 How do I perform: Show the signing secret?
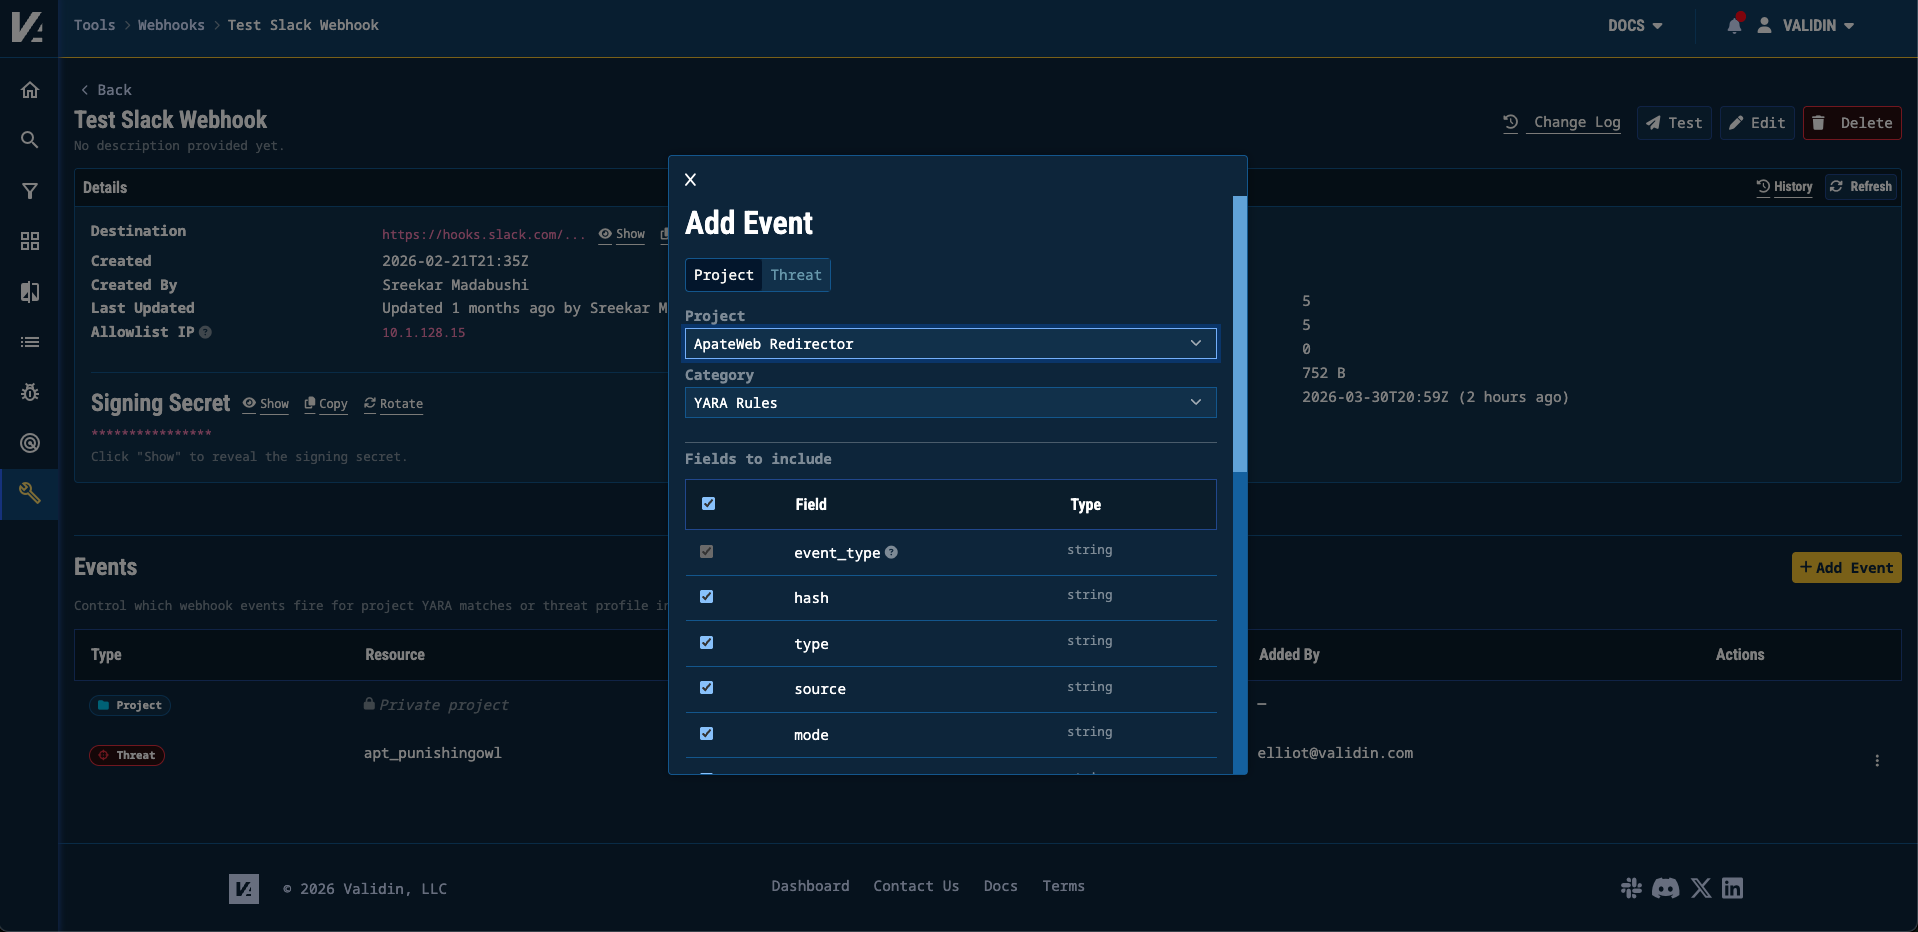[265, 404]
